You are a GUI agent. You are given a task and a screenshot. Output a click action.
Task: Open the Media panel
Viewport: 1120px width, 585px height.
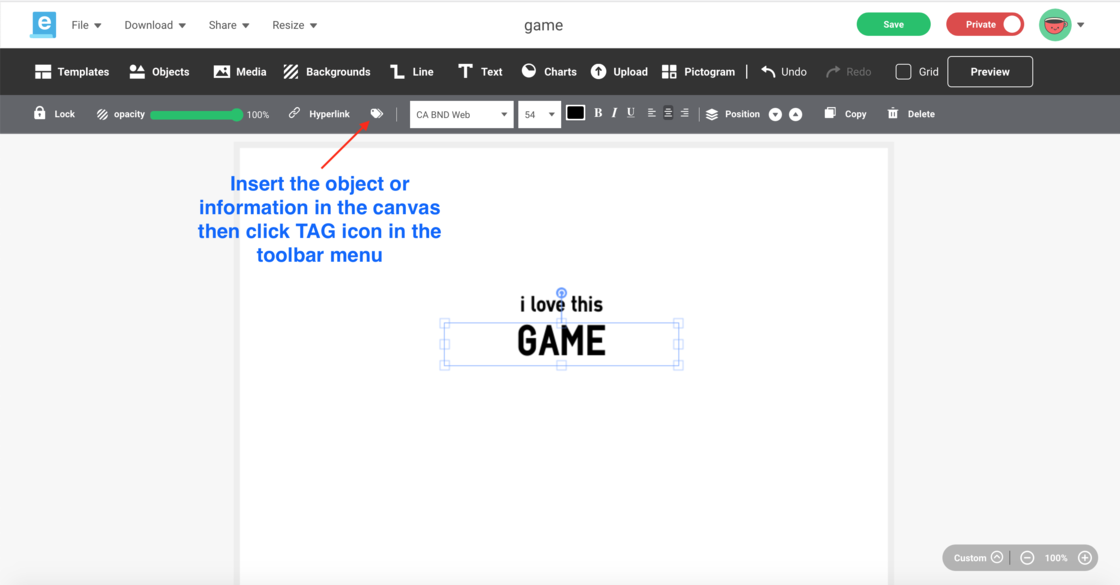tap(240, 71)
